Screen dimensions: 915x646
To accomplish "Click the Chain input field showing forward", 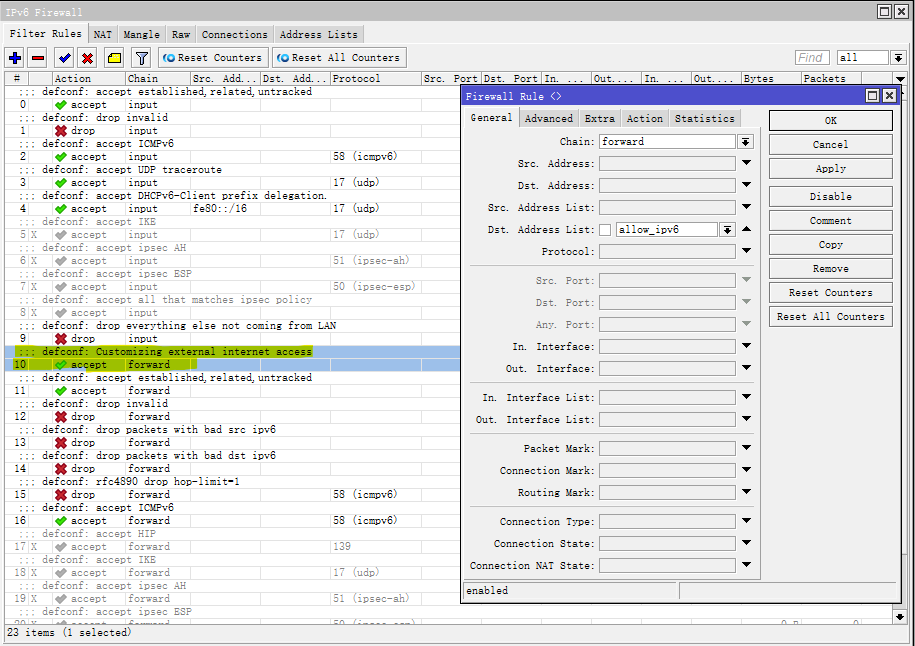I will (667, 142).
